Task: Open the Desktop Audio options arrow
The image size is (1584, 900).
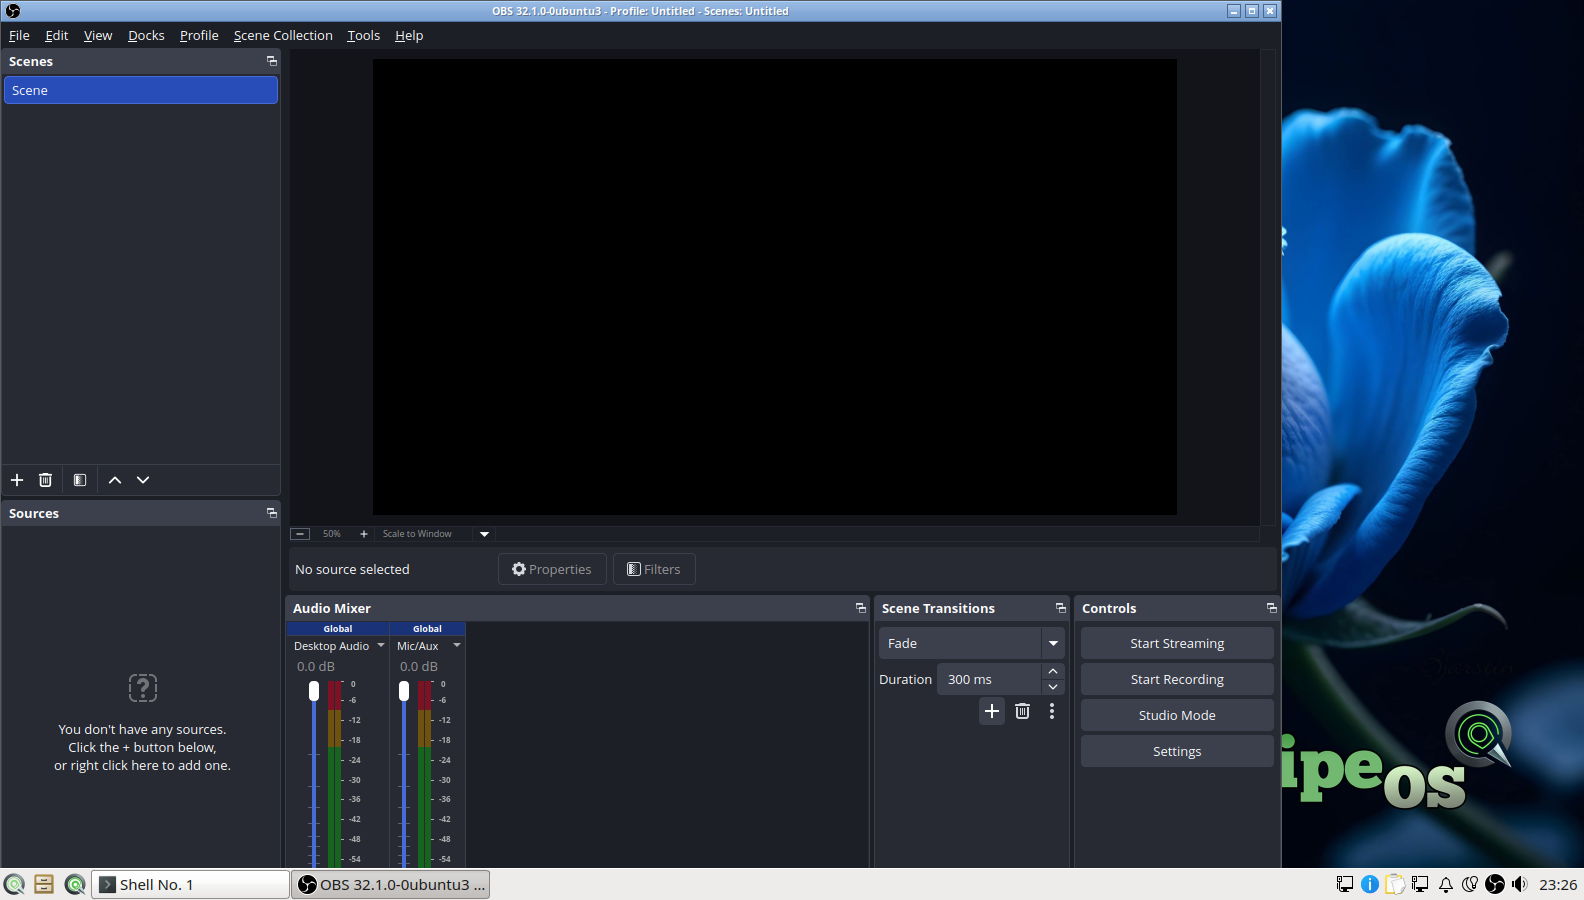Action: 381,645
